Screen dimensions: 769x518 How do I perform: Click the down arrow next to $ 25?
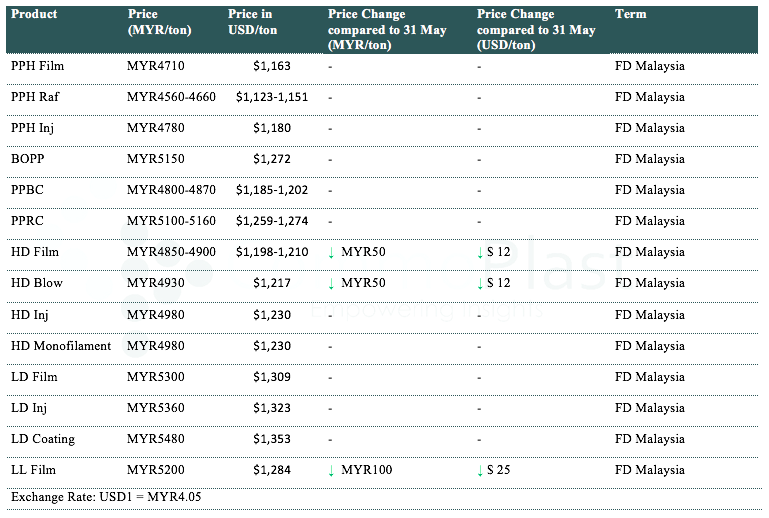click(x=481, y=470)
